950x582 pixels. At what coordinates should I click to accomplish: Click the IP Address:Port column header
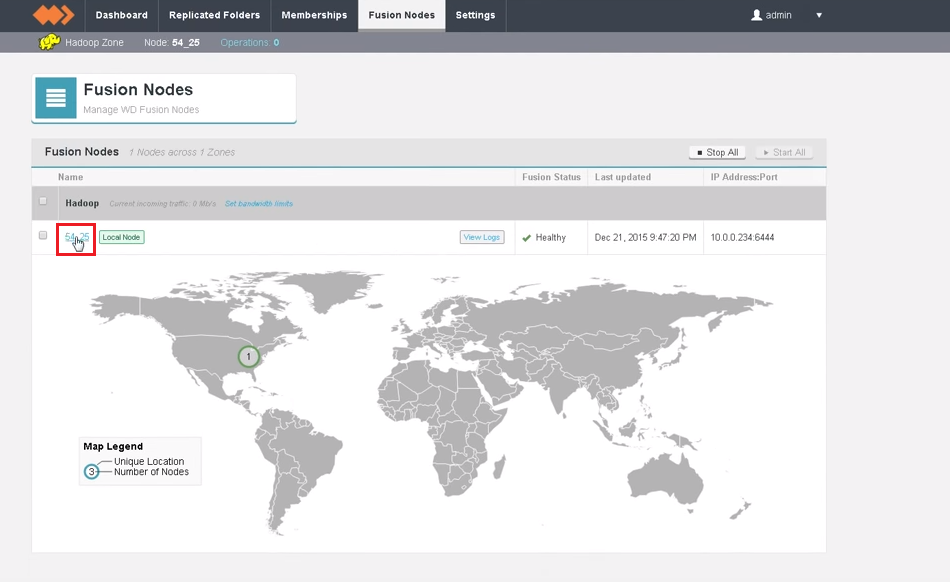pyautogui.click(x=744, y=177)
